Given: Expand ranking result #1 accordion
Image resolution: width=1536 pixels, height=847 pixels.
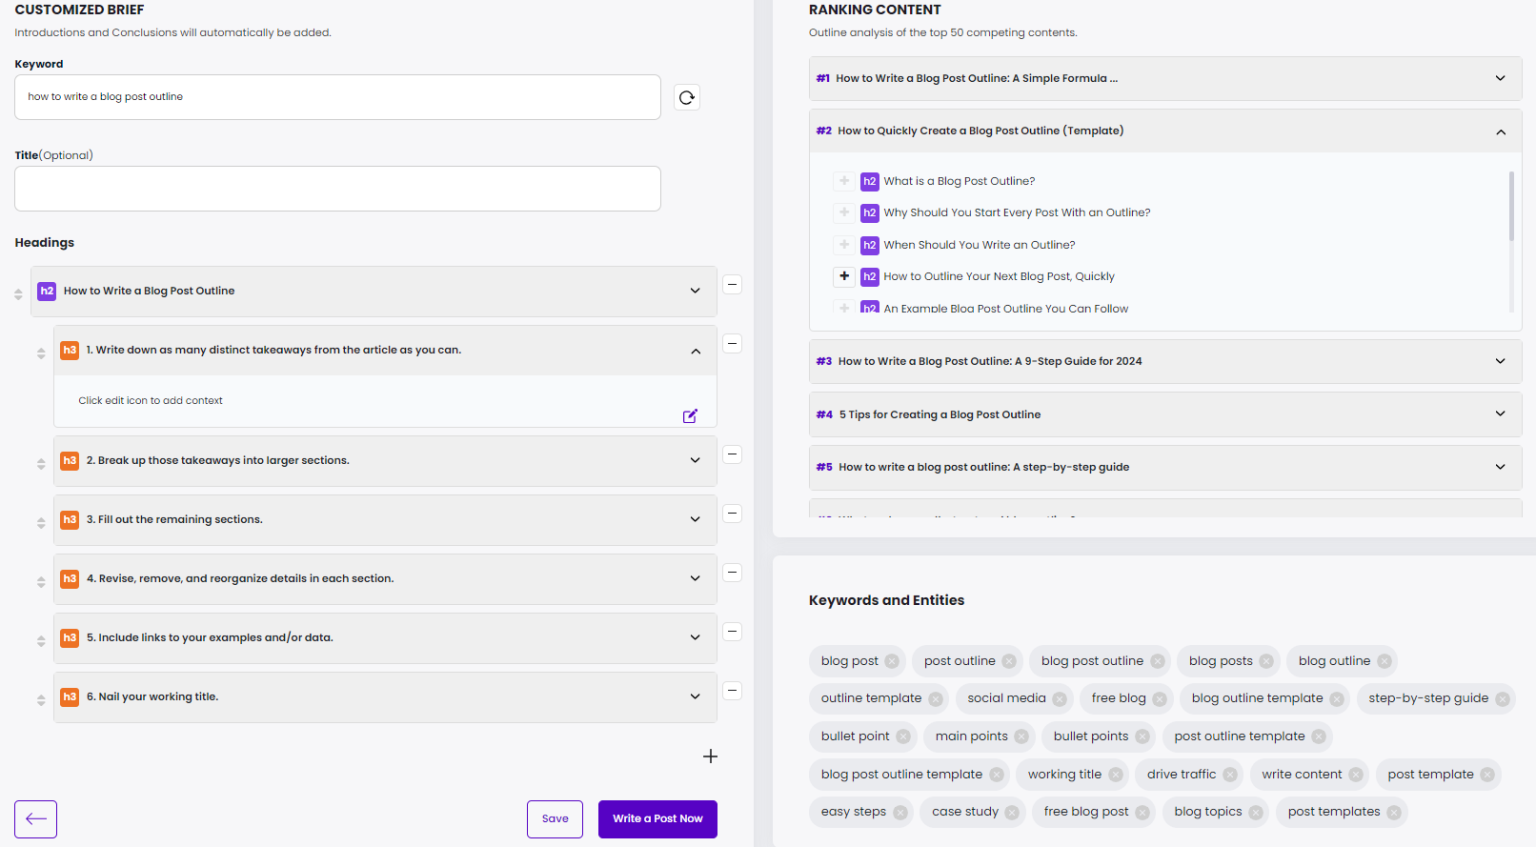Looking at the screenshot, I should 1499,77.
